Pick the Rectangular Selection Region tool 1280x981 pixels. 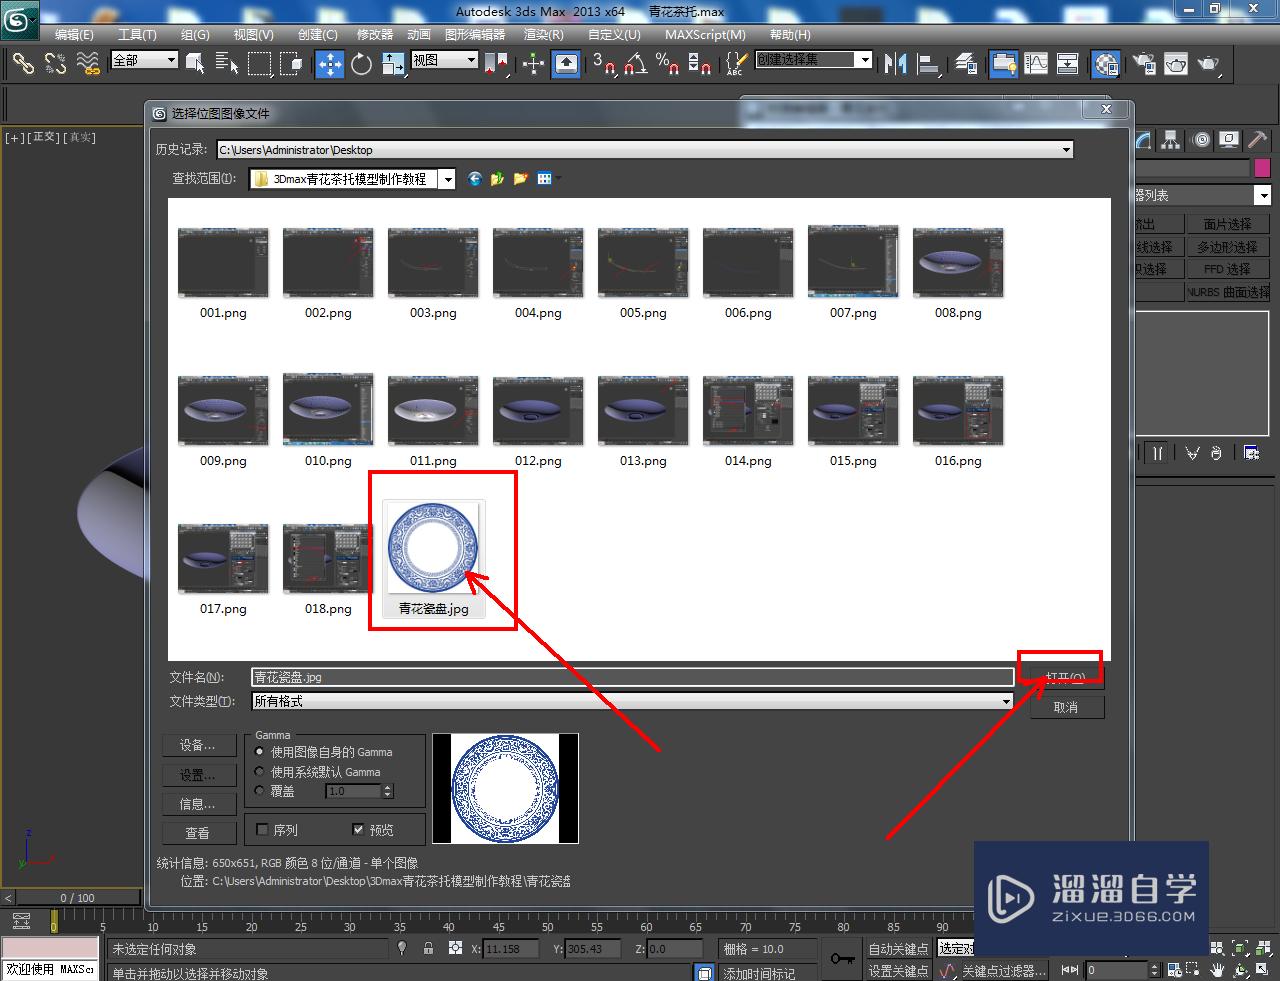(x=259, y=64)
